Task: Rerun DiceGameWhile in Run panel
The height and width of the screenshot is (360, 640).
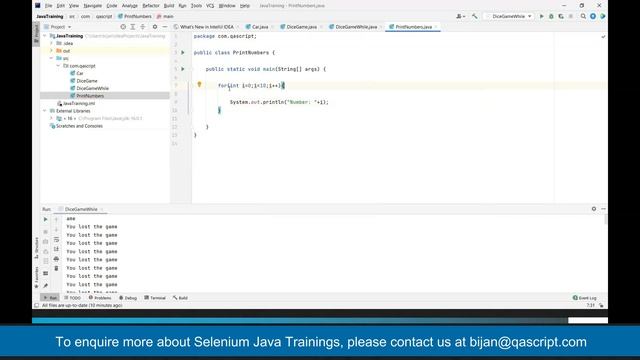Action: pyautogui.click(x=45, y=220)
